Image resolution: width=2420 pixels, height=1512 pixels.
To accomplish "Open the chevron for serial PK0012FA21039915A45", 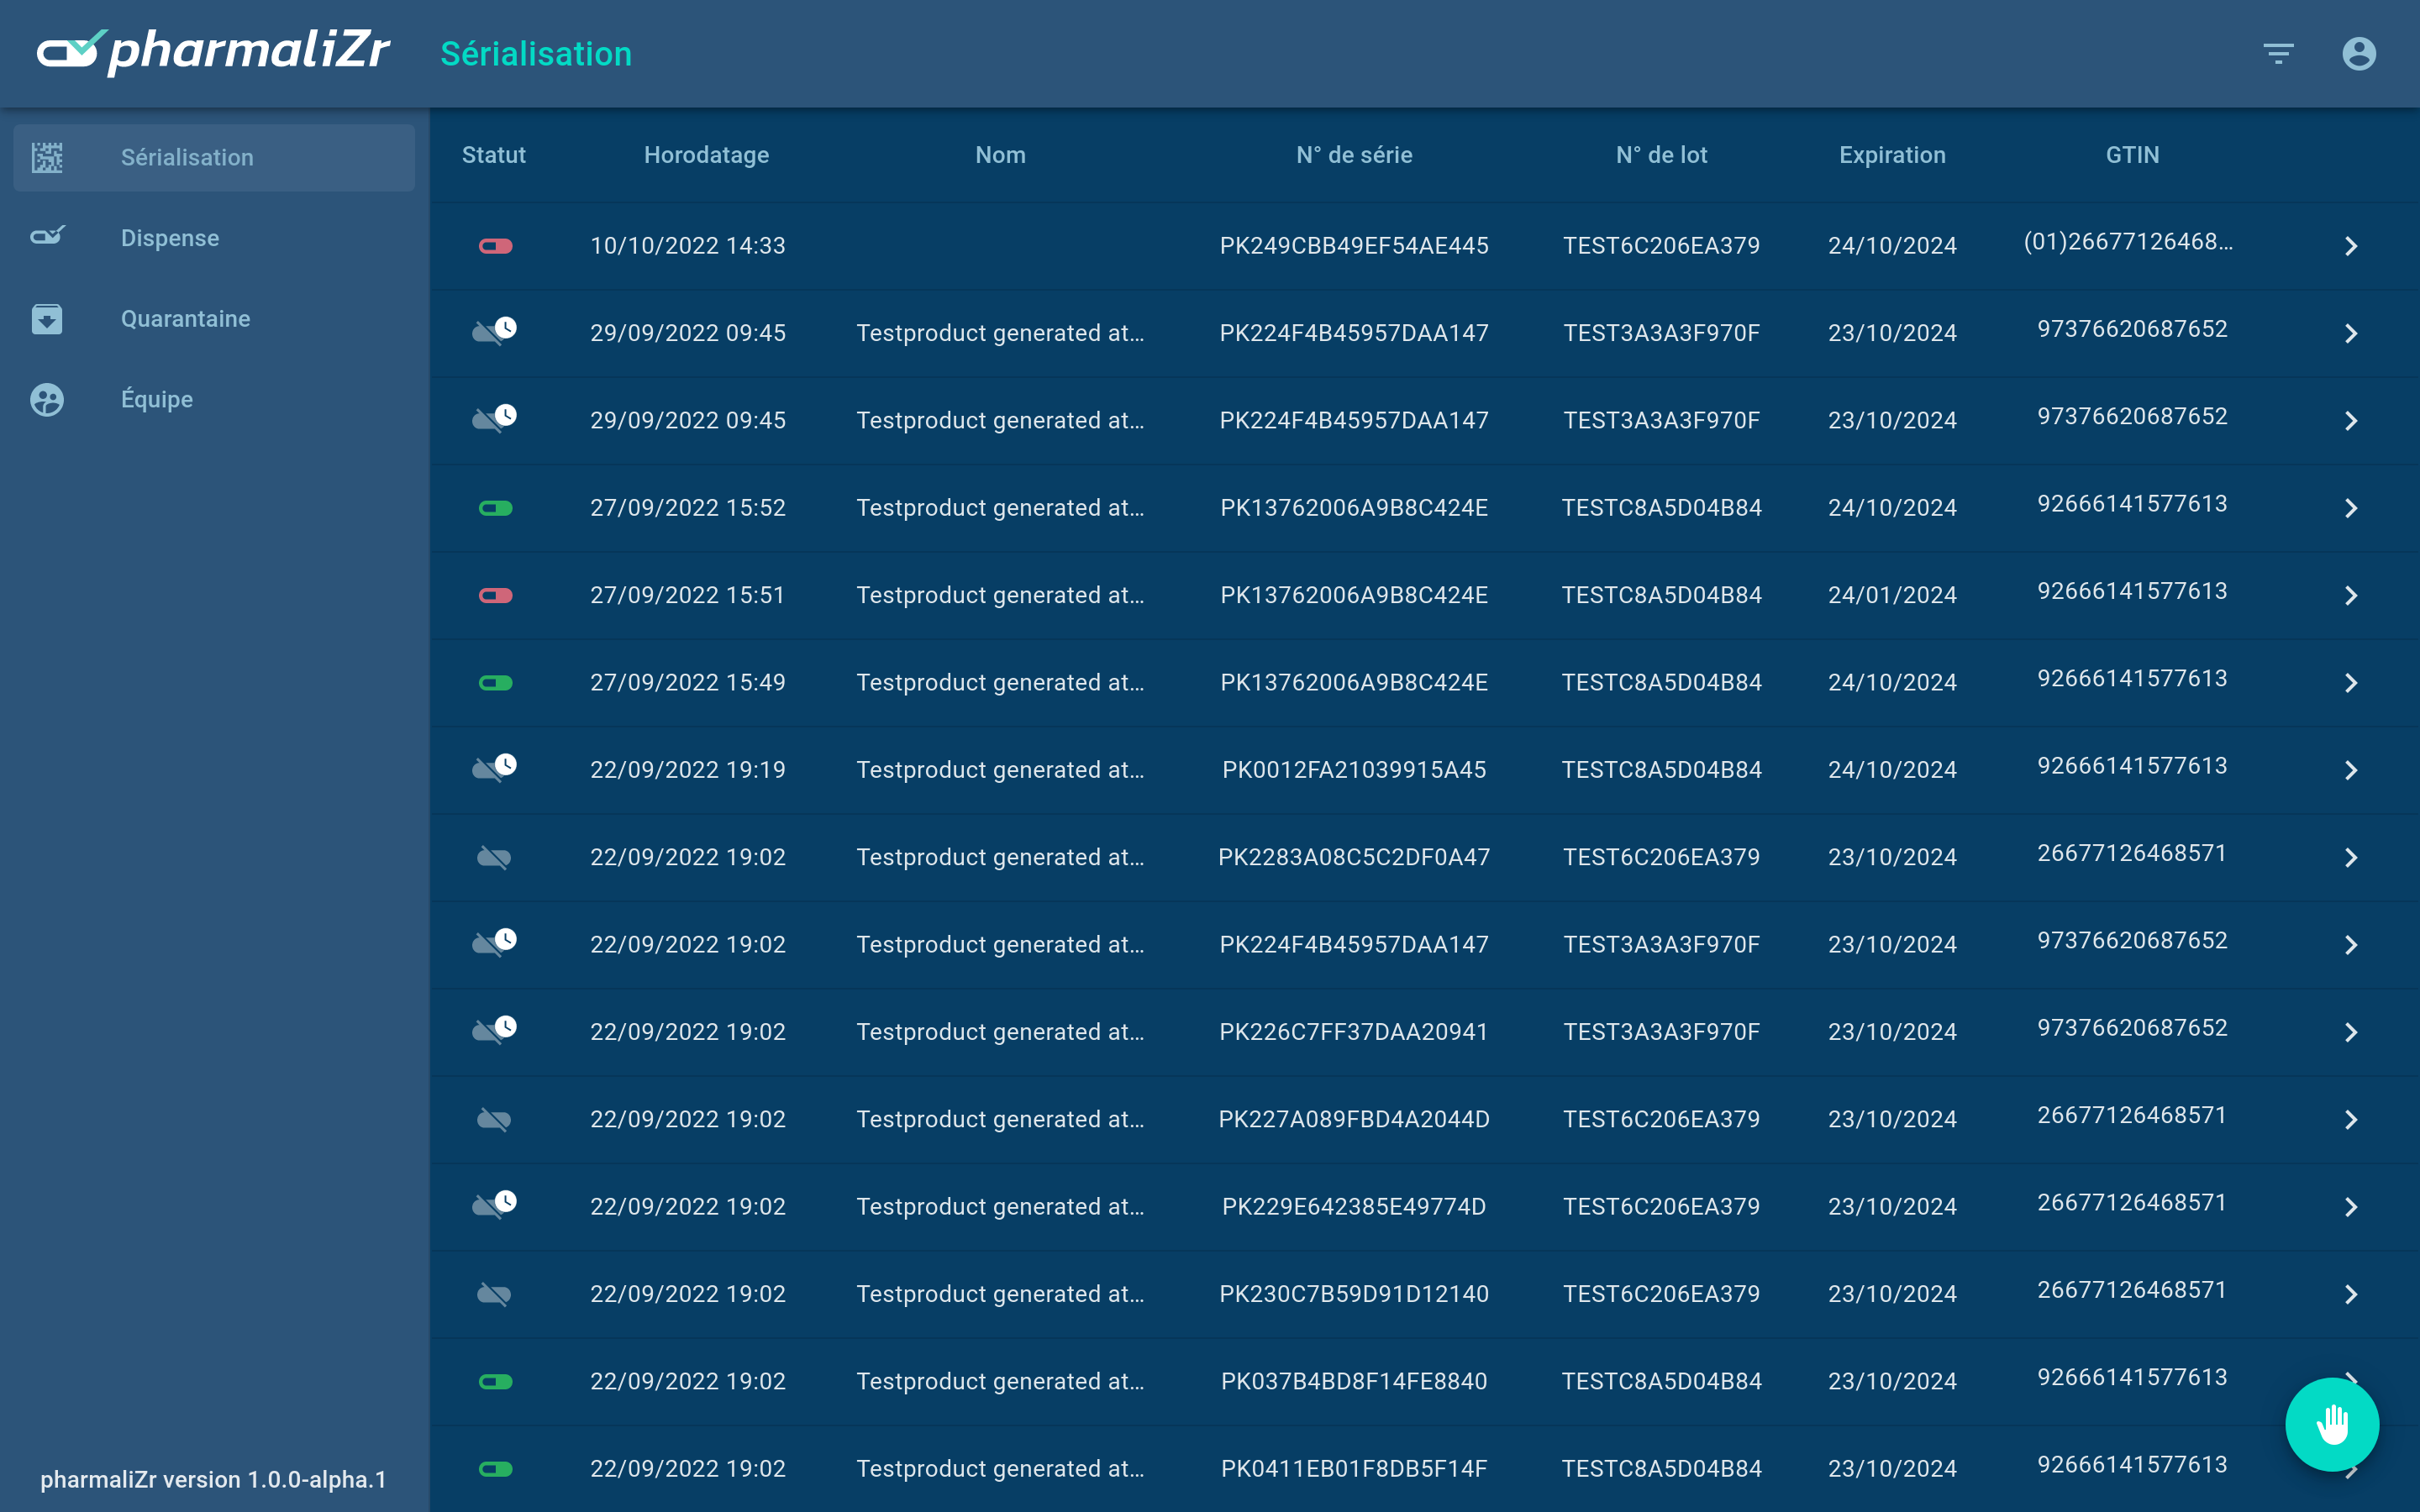I will (2351, 770).
